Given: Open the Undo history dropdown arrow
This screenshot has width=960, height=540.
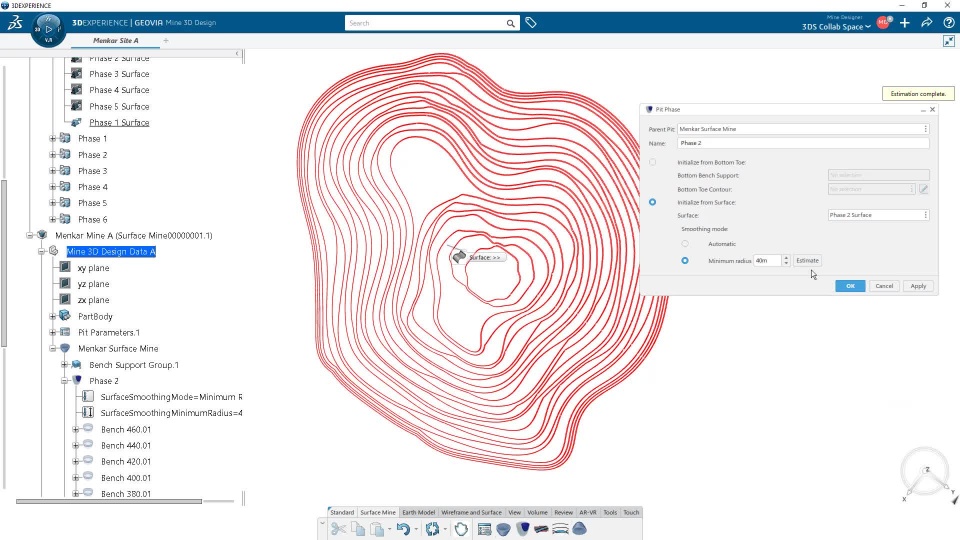Looking at the screenshot, I should pyautogui.click(x=416, y=529).
